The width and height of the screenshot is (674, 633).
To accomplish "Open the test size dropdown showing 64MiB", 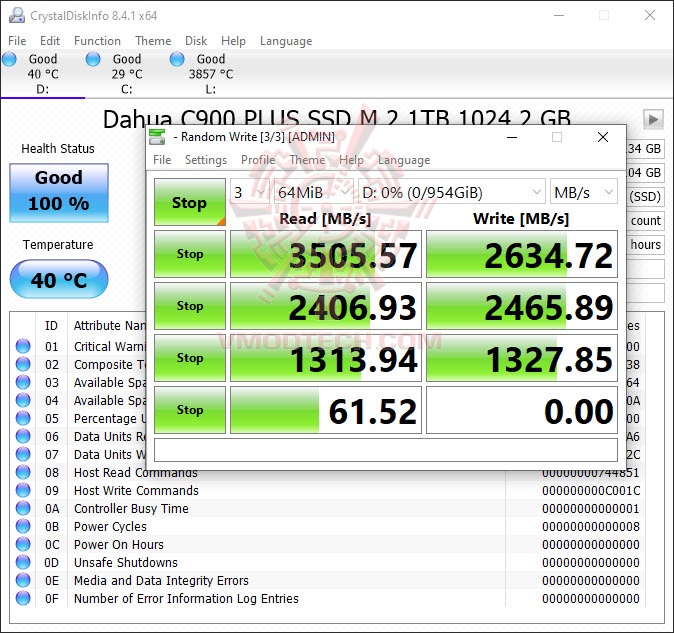I will pos(314,192).
